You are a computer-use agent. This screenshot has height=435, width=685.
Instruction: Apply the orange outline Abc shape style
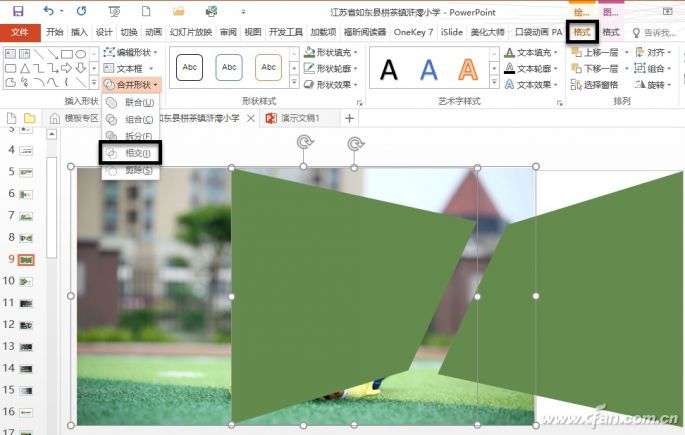click(268, 67)
